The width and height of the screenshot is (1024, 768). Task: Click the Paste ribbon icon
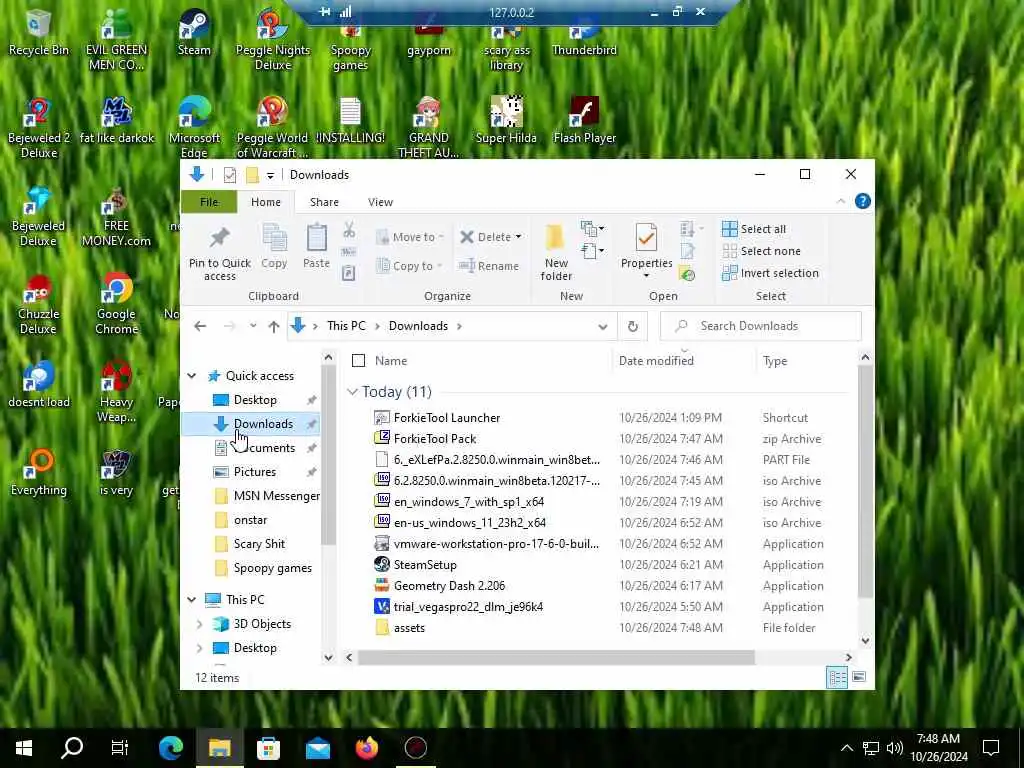tap(317, 238)
